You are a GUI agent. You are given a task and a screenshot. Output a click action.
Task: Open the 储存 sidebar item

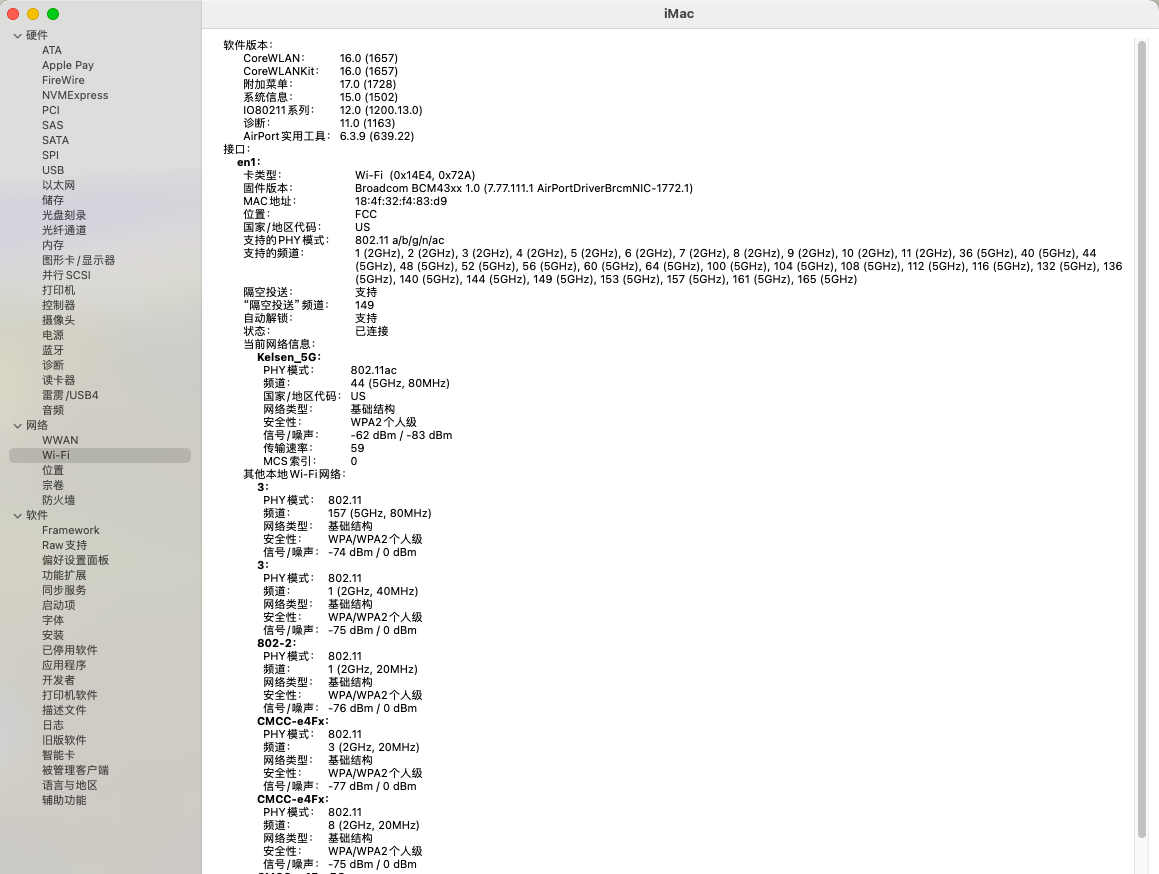coord(53,200)
